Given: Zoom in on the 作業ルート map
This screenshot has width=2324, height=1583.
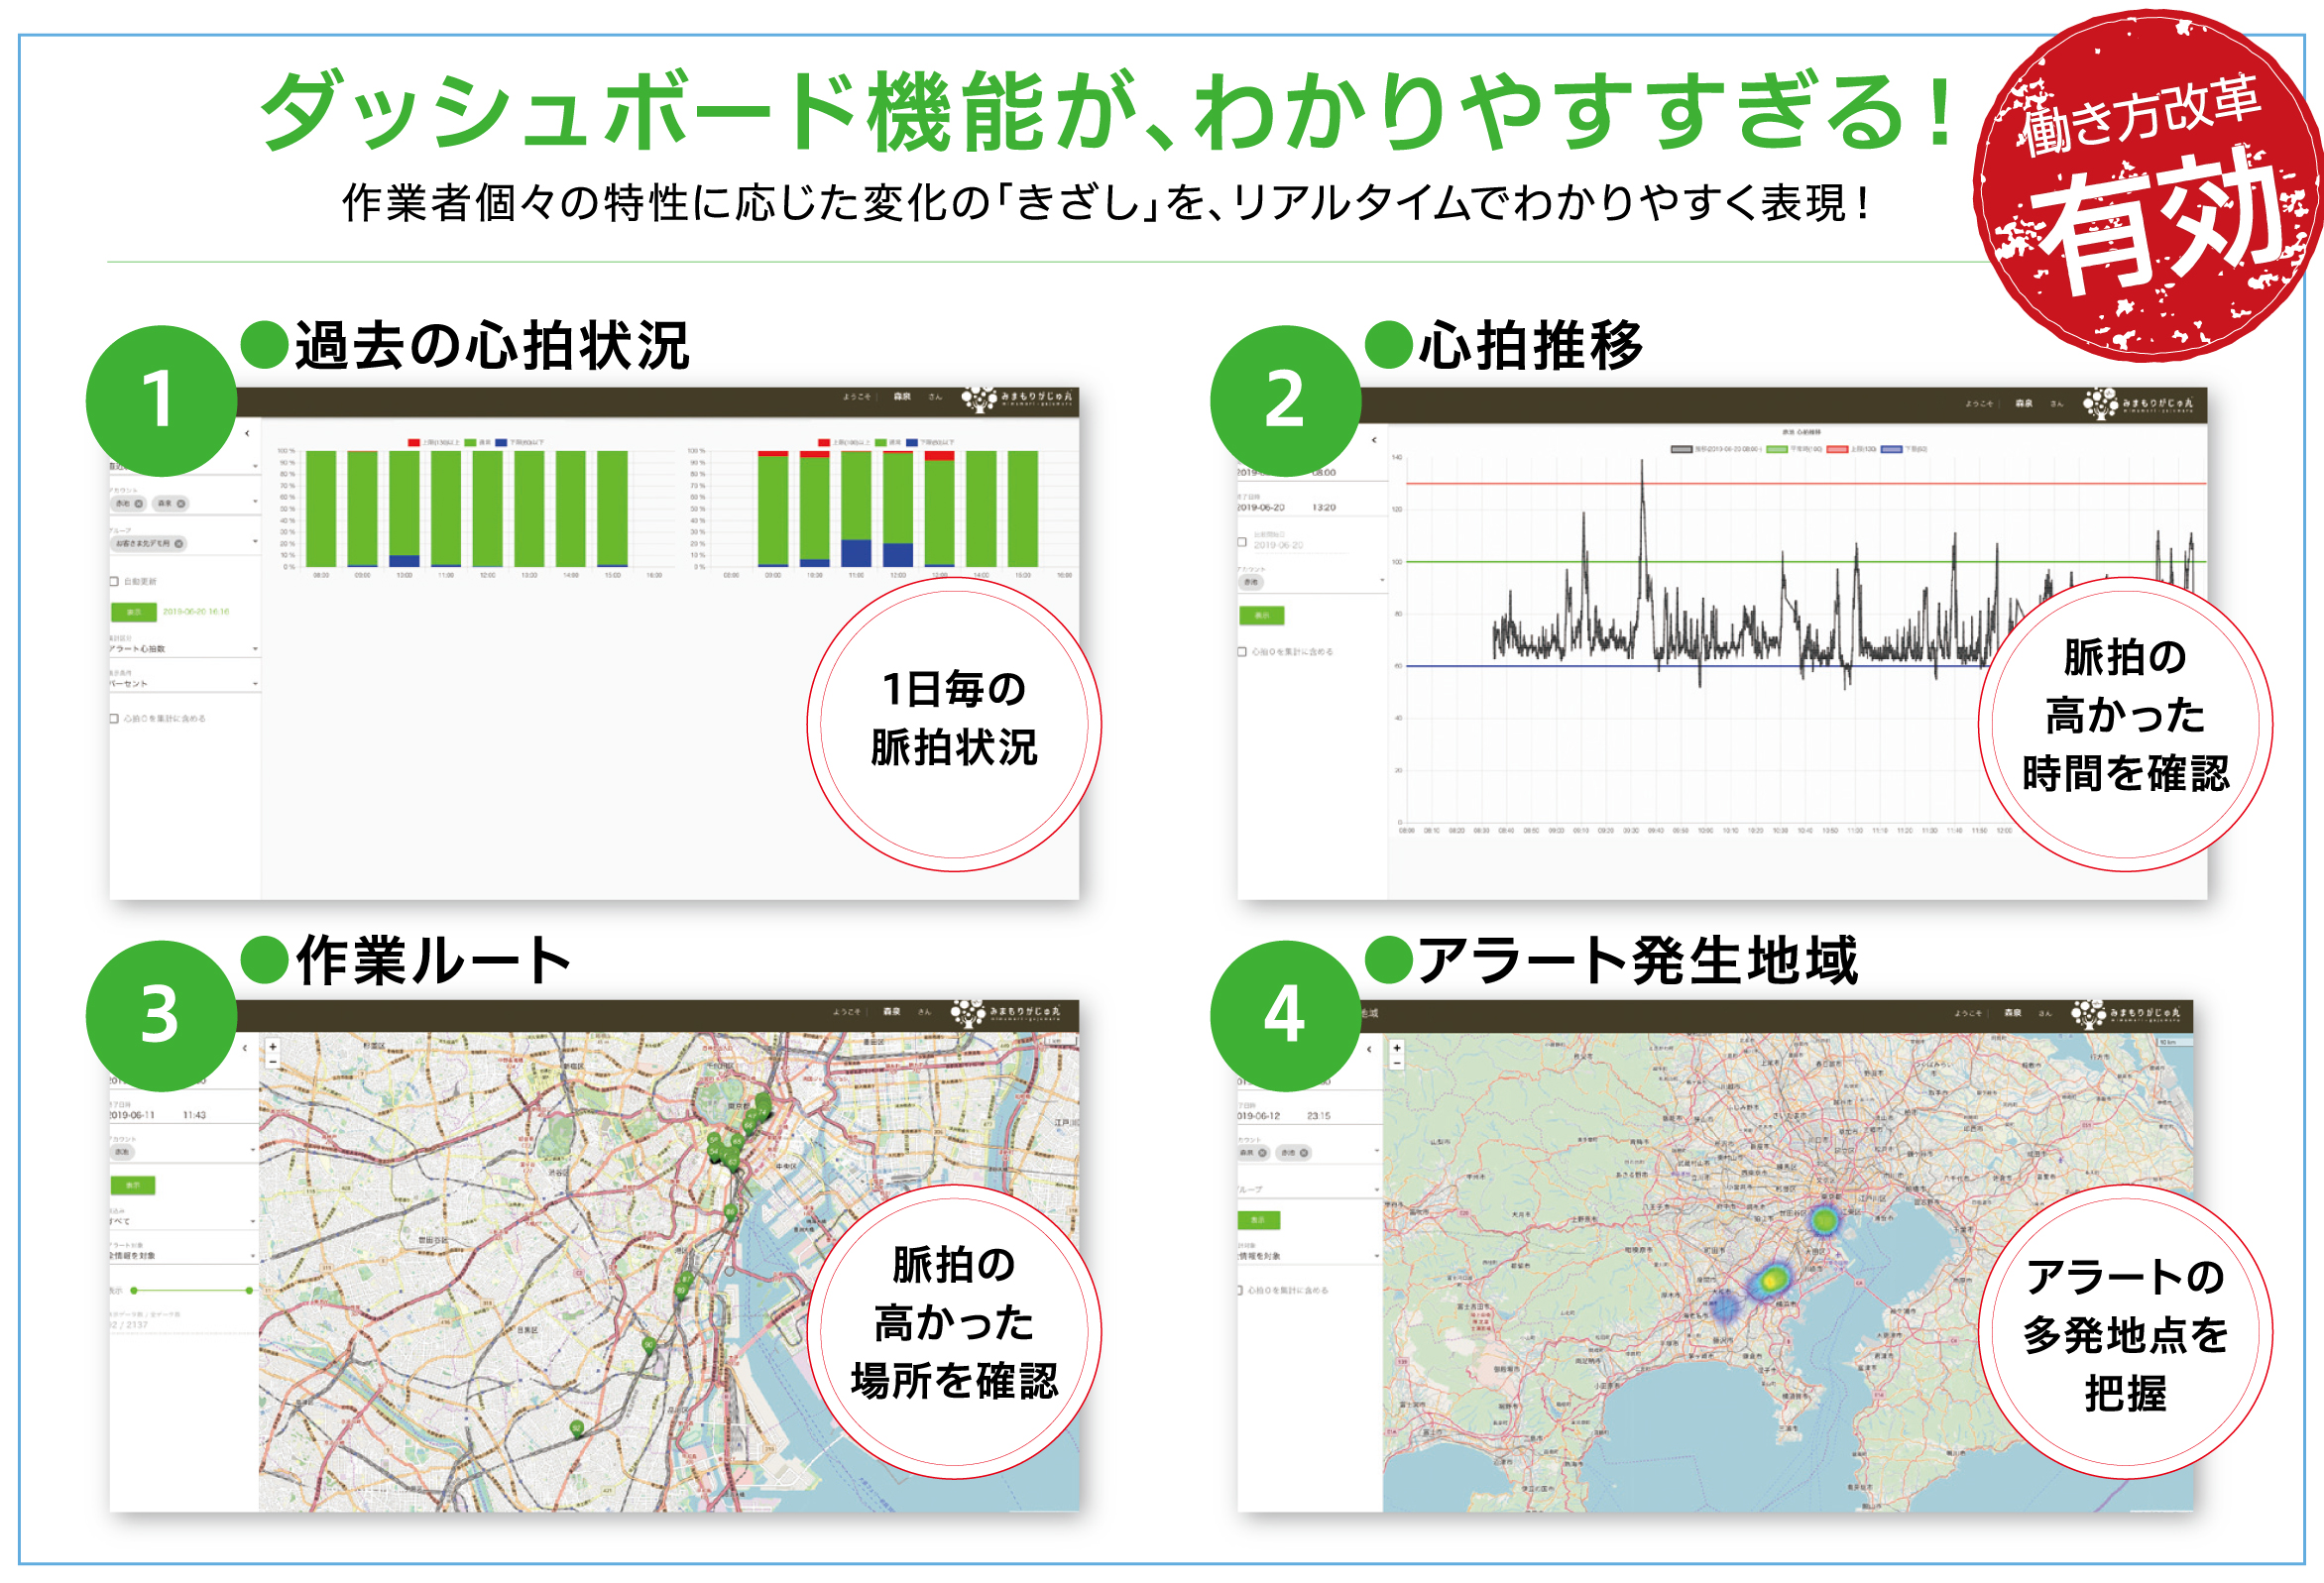Looking at the screenshot, I should coord(273,1046).
